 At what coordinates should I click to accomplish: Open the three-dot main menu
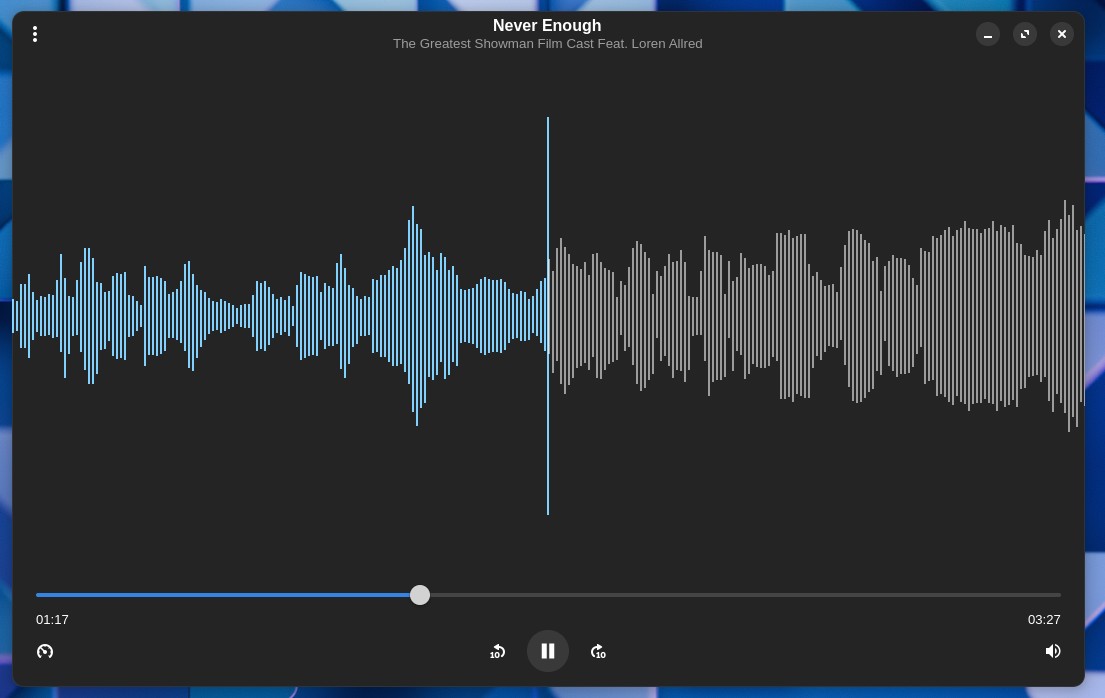point(35,34)
